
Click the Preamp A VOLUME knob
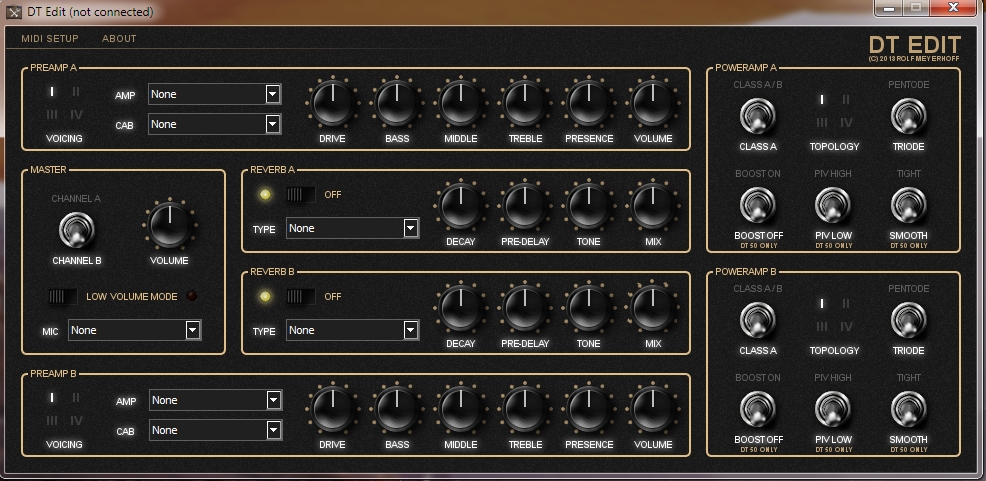(653, 103)
